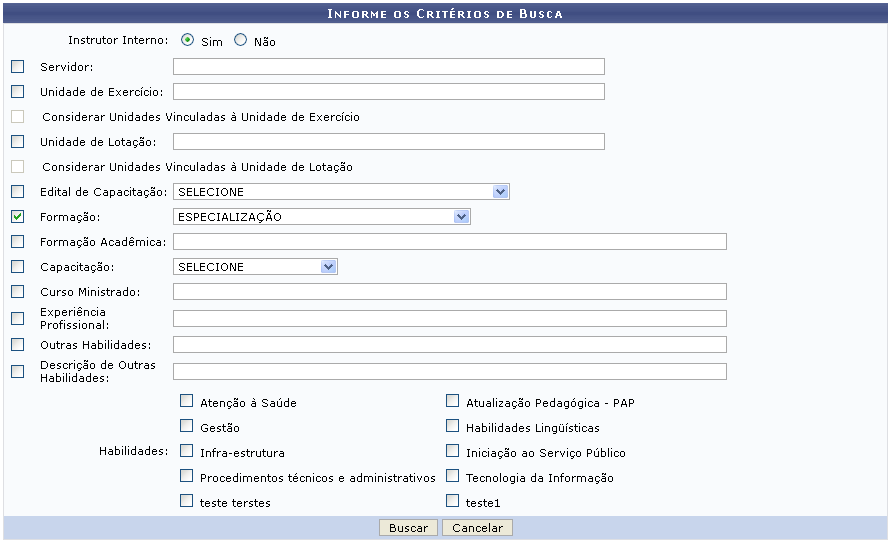
Task: Enable Habilidades Lingüísticas checkbox
Action: coord(452,427)
